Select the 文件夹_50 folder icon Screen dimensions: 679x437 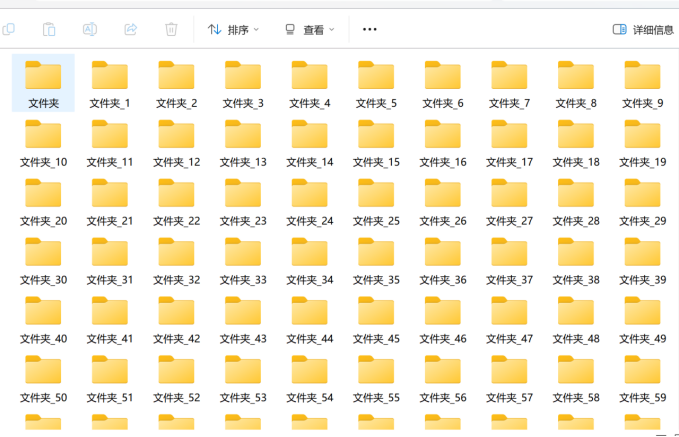43,369
